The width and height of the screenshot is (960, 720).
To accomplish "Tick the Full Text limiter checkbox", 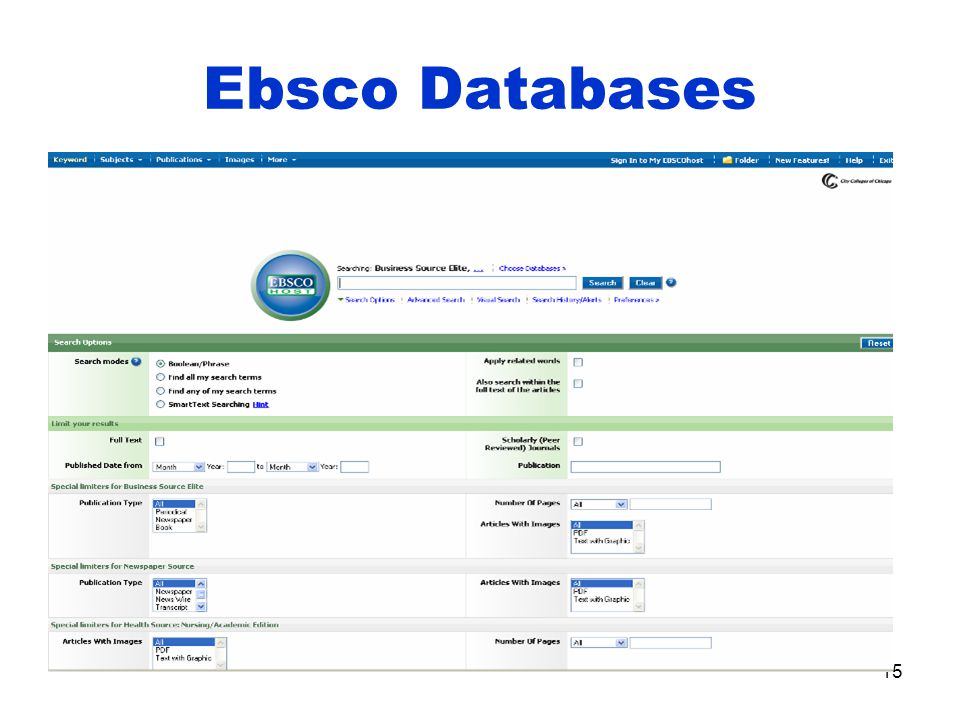I will (x=160, y=441).
